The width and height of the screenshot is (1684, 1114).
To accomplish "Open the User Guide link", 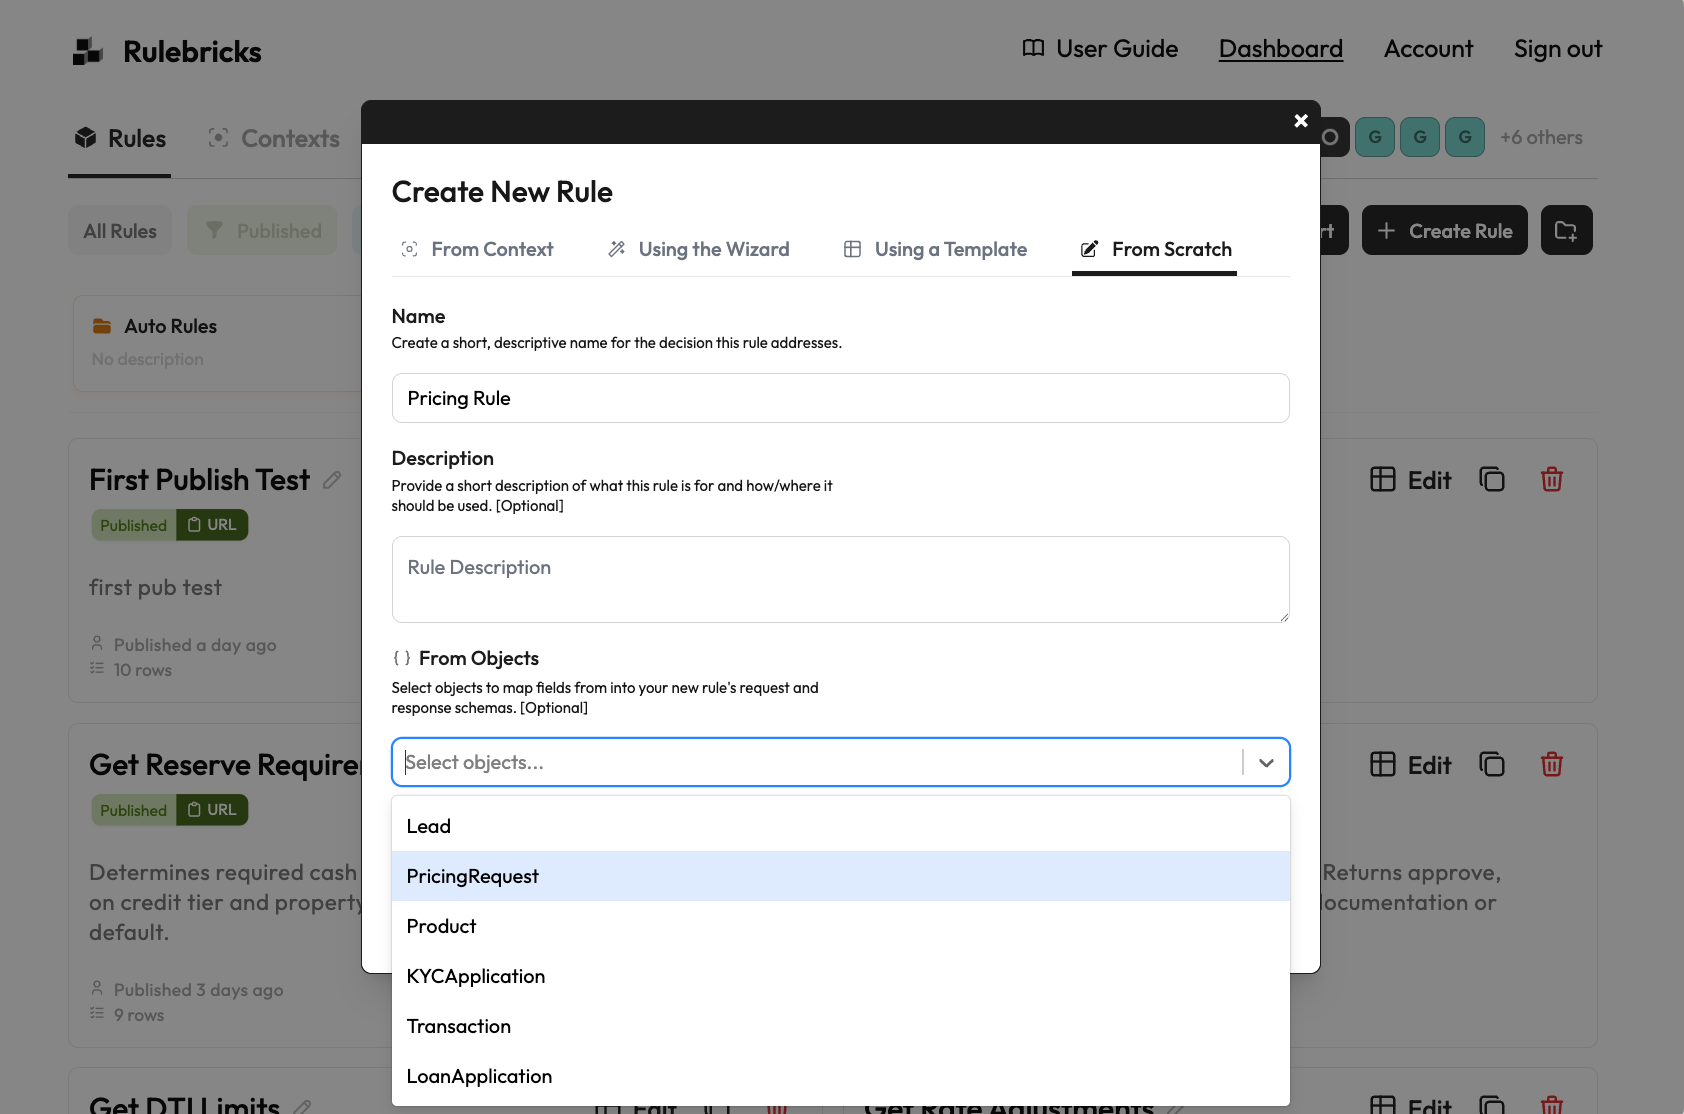I will coord(1100,49).
